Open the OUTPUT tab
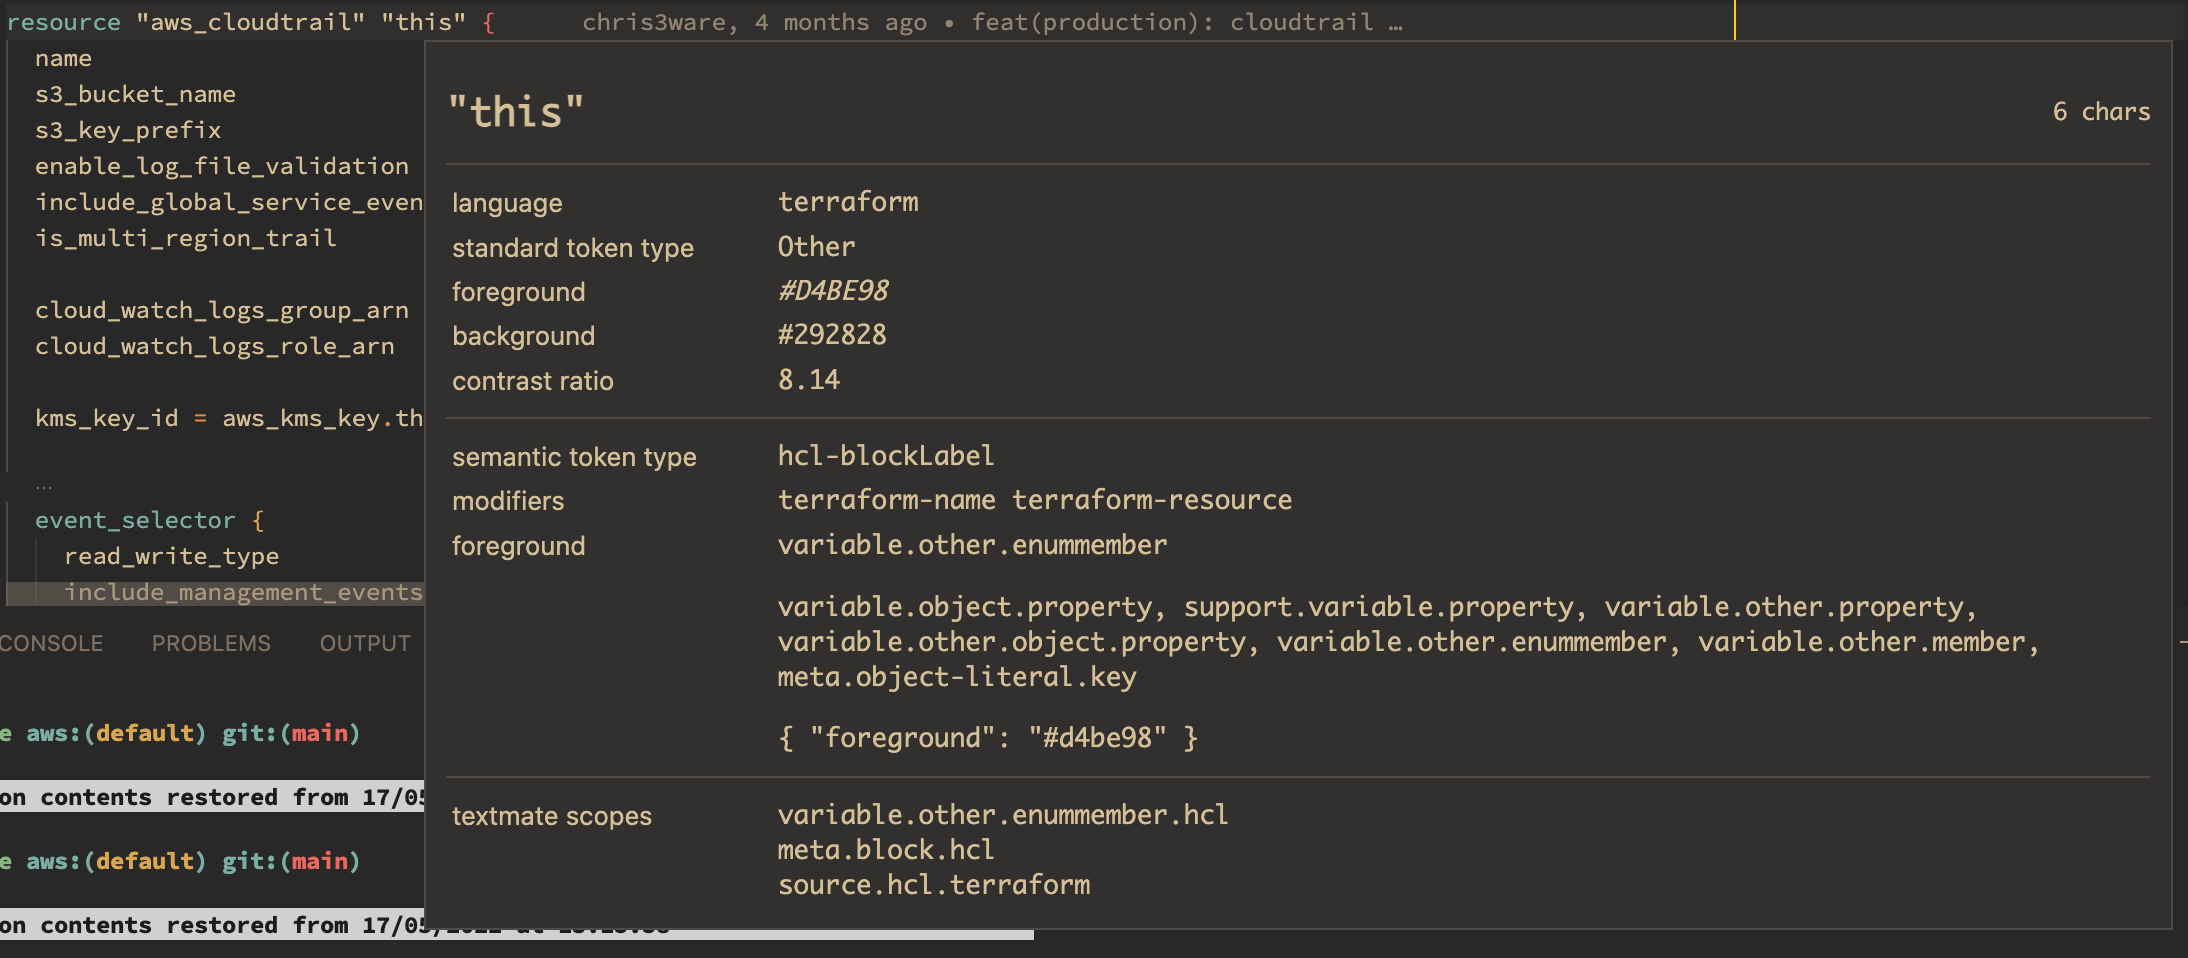The width and height of the screenshot is (2188, 958). coord(364,643)
